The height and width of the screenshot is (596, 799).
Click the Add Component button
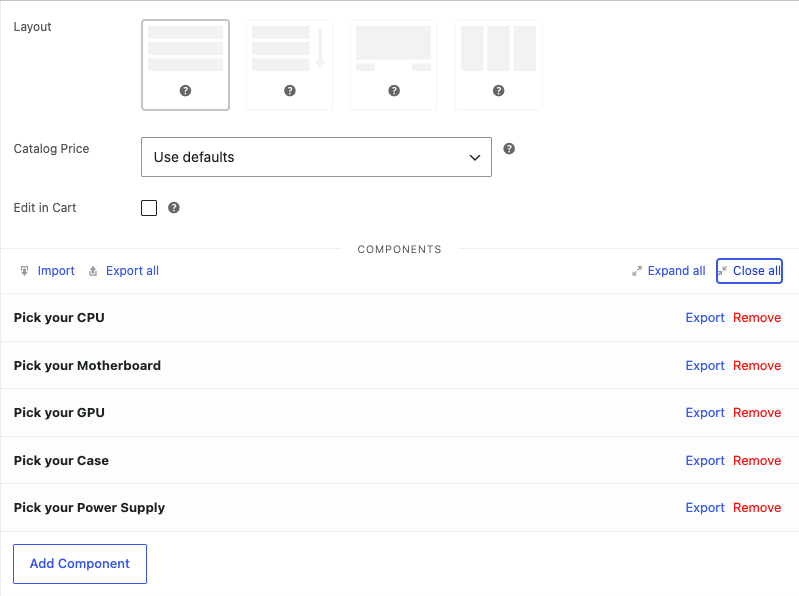[x=80, y=564]
